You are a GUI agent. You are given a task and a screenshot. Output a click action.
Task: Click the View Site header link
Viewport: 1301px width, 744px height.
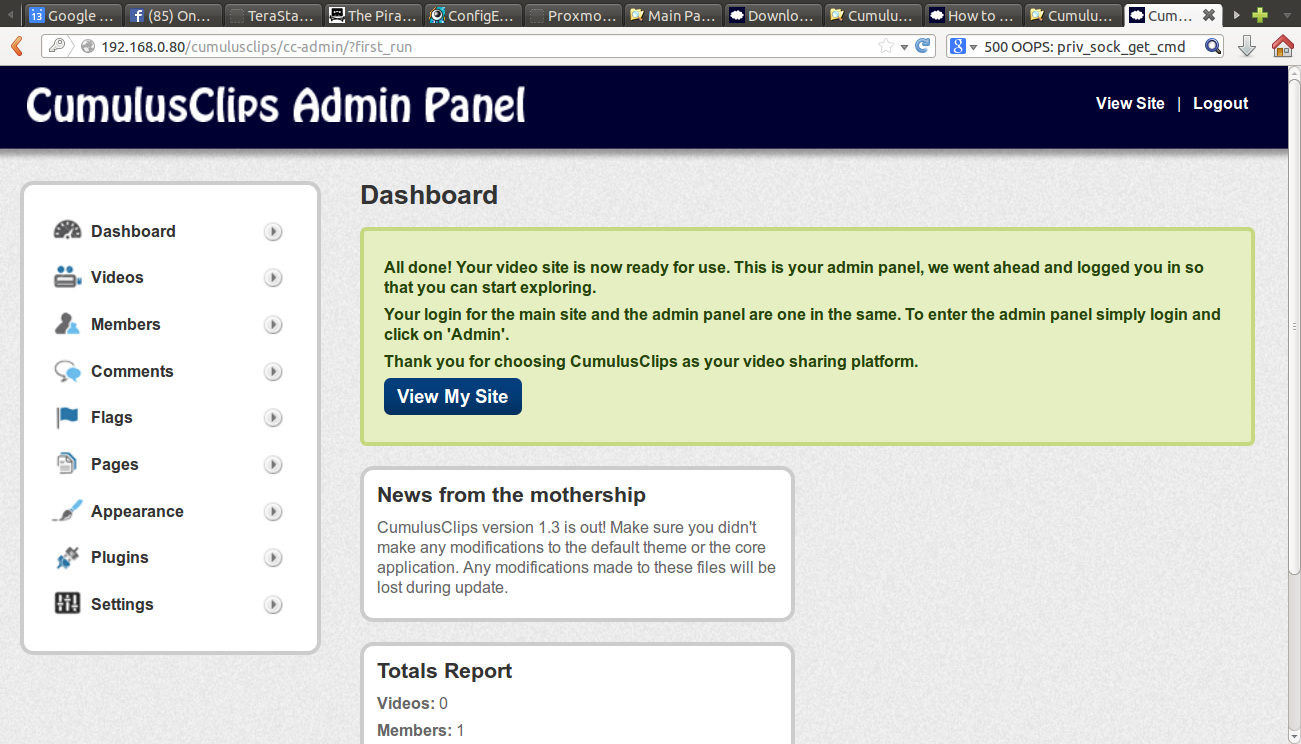tap(1129, 103)
